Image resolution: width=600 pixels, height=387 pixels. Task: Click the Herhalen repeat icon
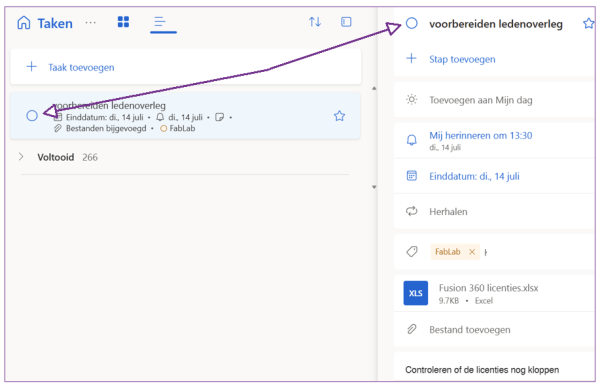coord(412,211)
